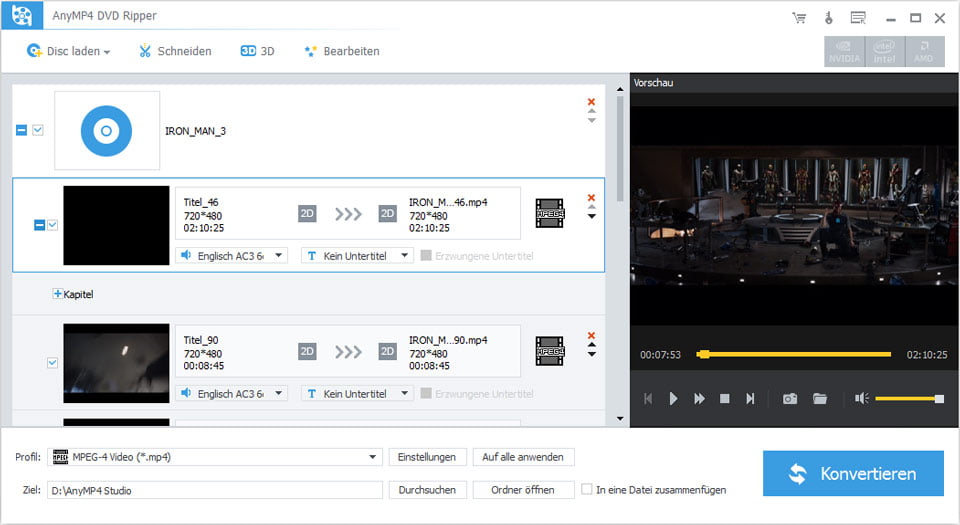
Task: Move Titel_46 up in the list
Action: coord(591,207)
